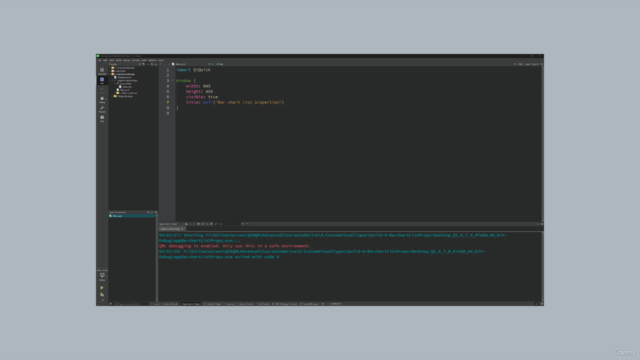Collapse the Source Files tree node
The height and width of the screenshot is (360, 640).
point(115,84)
